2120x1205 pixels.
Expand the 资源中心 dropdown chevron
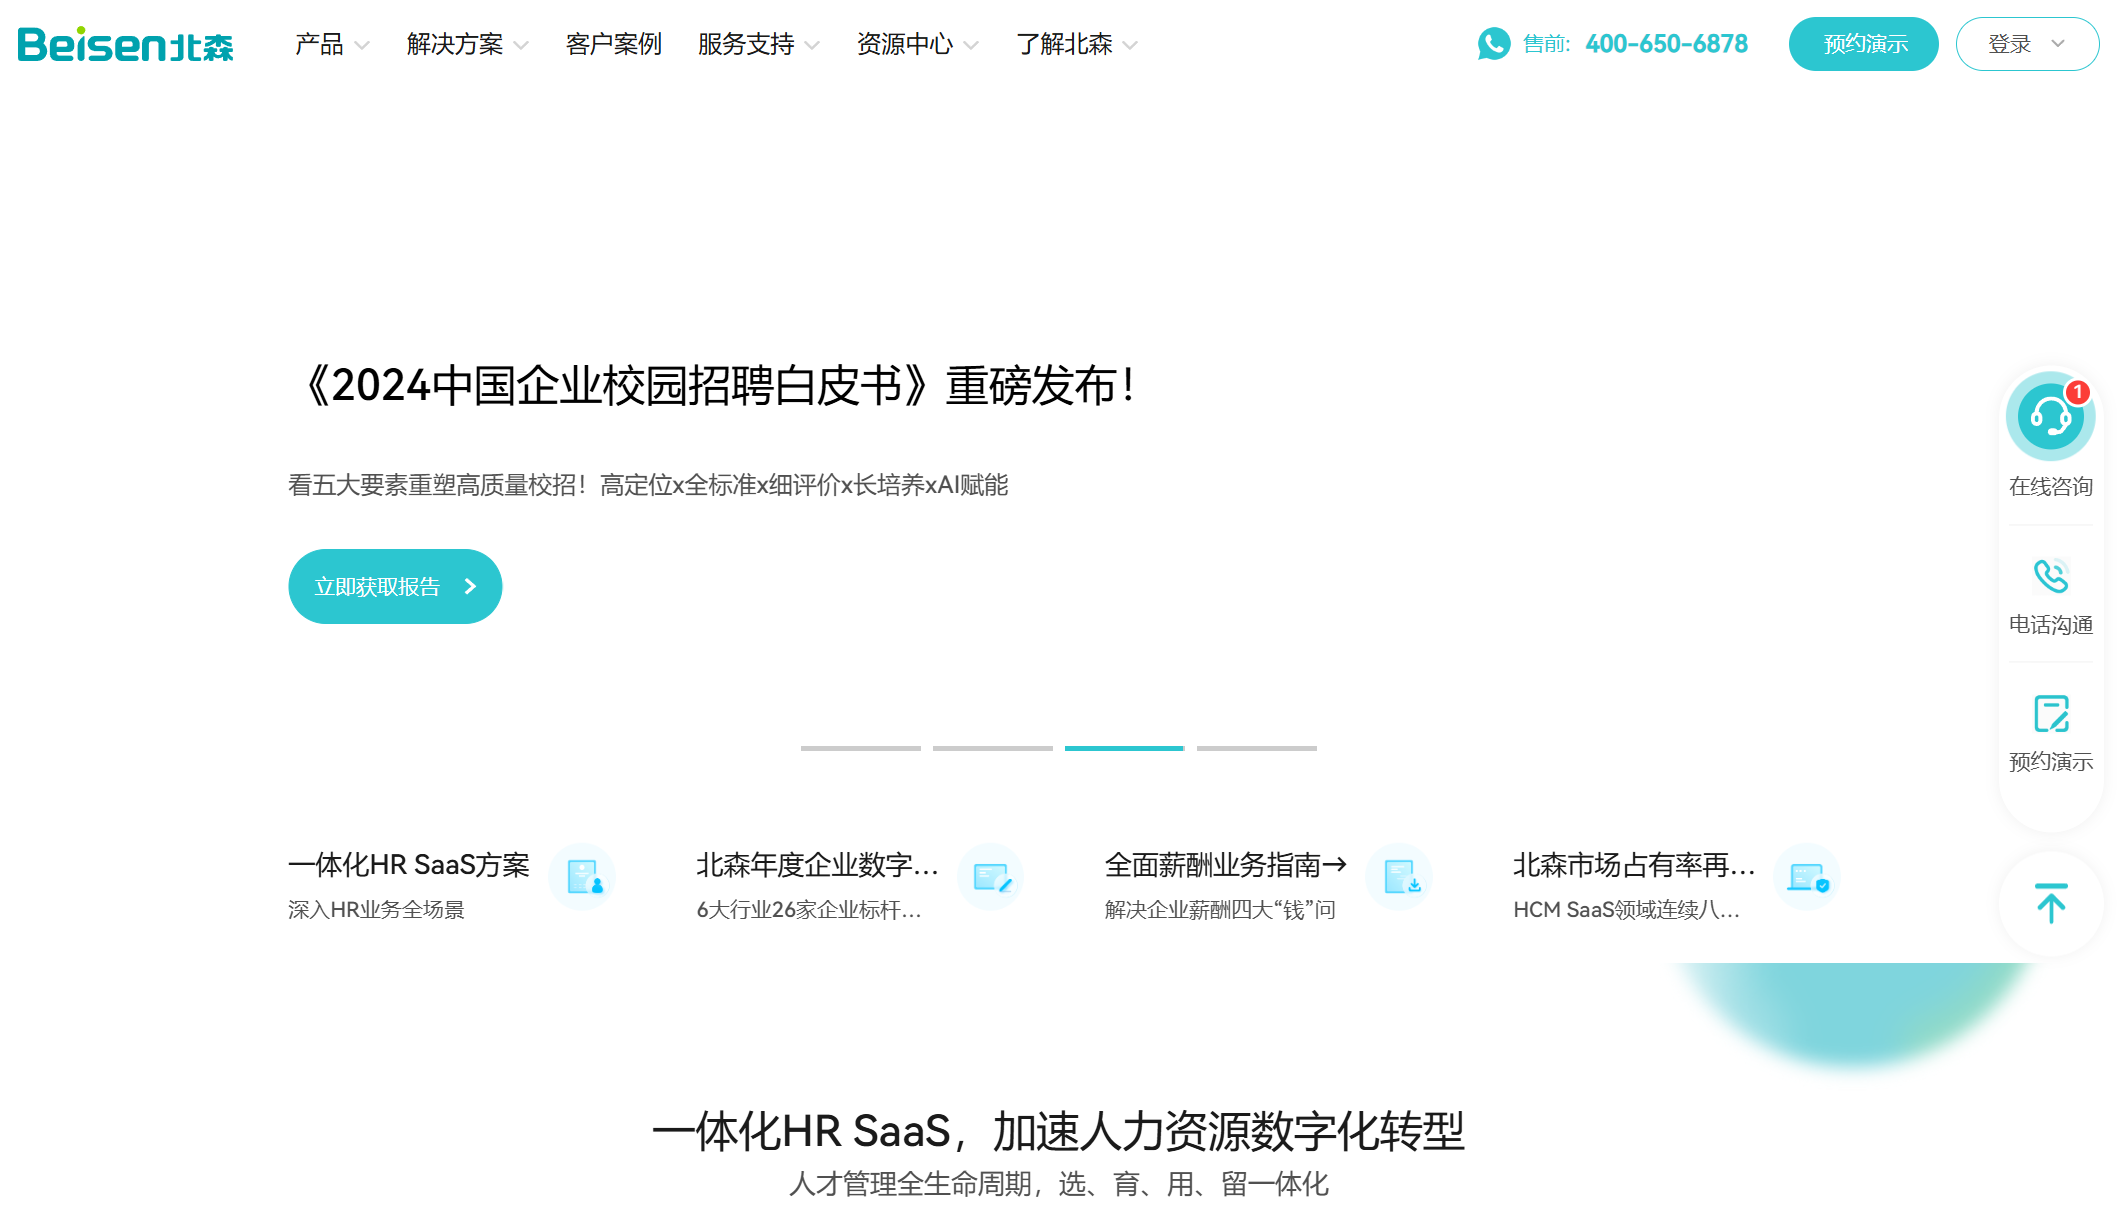click(971, 45)
